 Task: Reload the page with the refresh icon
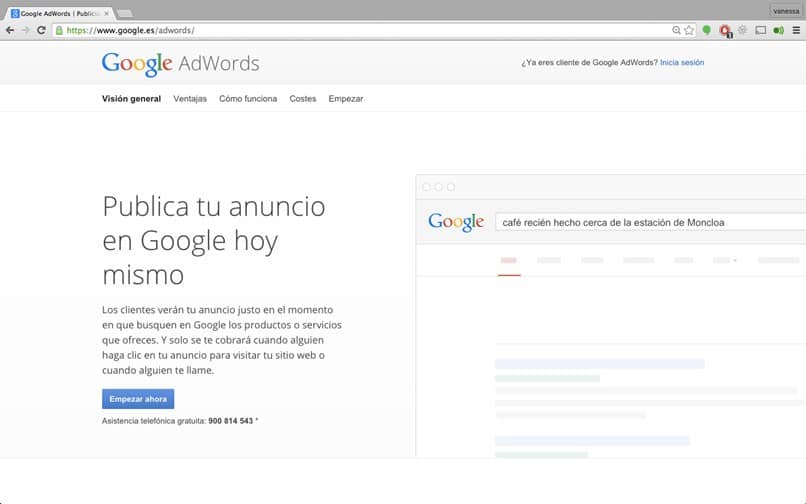coord(42,30)
